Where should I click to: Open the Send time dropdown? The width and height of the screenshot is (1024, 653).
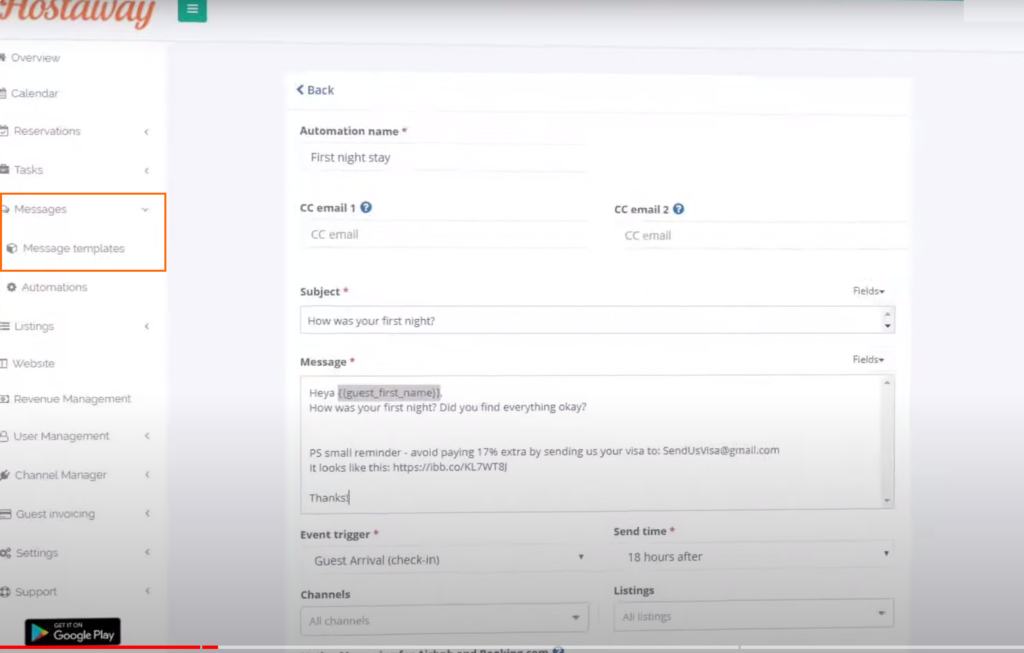click(x=752, y=555)
